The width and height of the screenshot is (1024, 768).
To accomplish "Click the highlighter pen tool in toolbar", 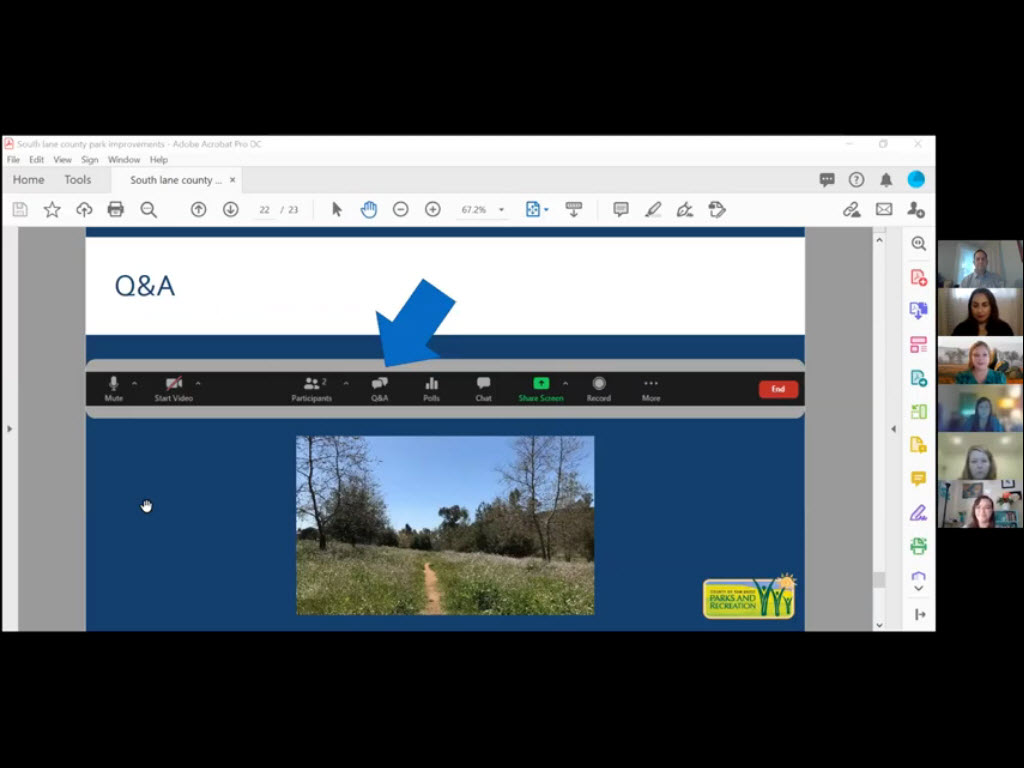I will point(653,209).
